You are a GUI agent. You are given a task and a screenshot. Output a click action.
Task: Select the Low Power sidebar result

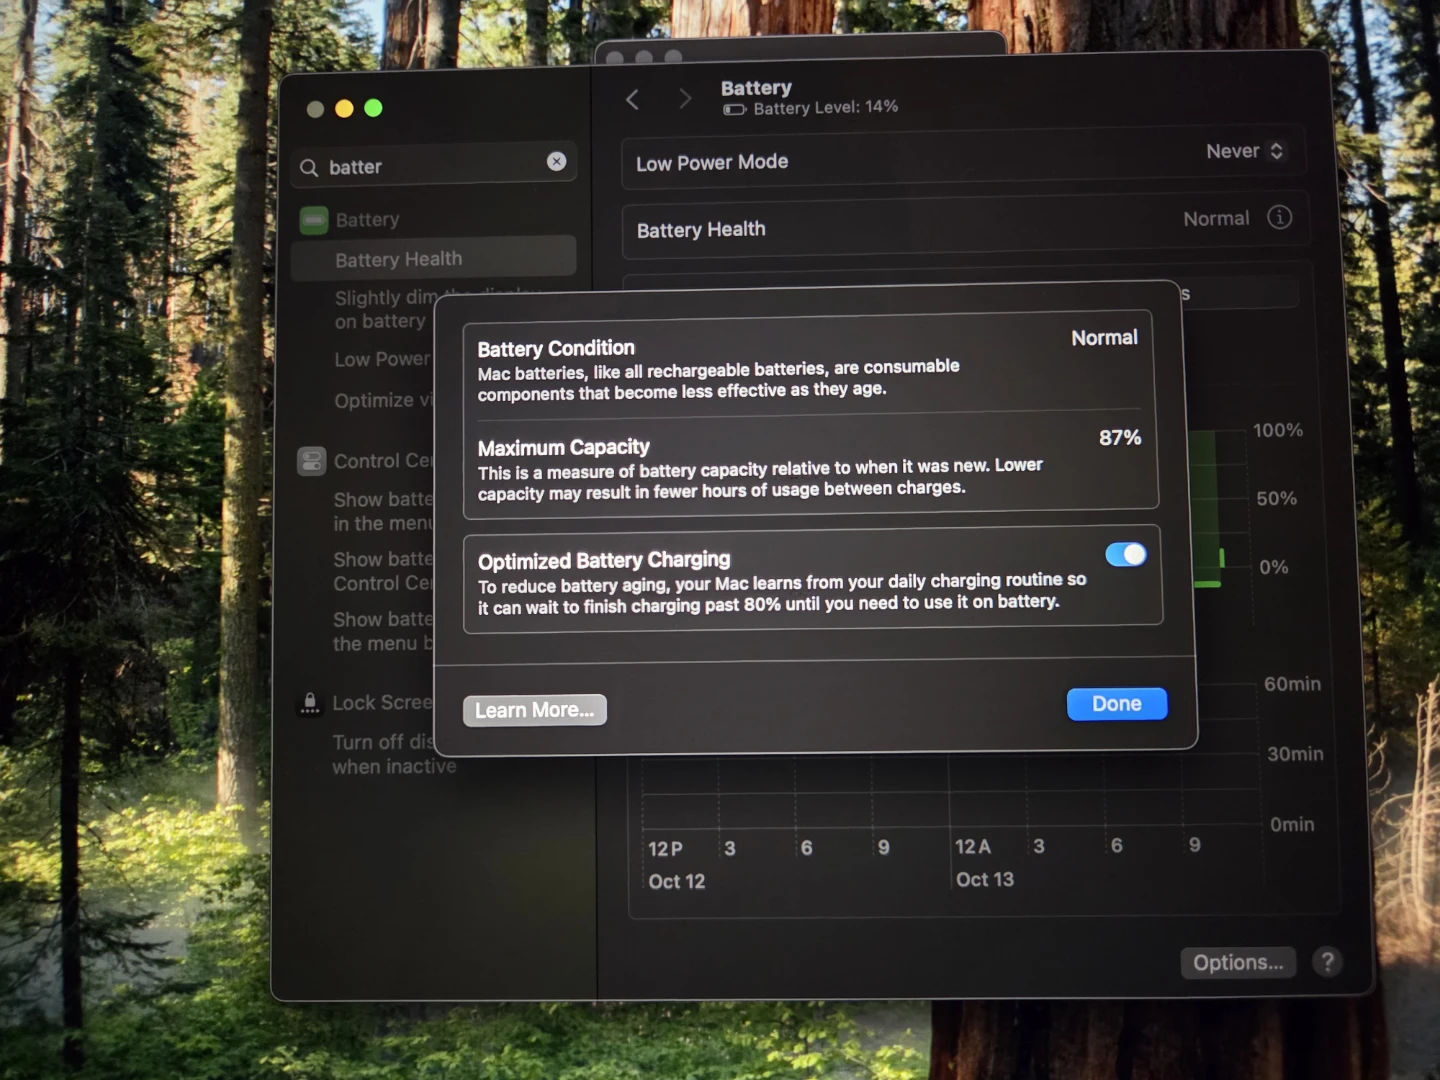click(x=383, y=359)
